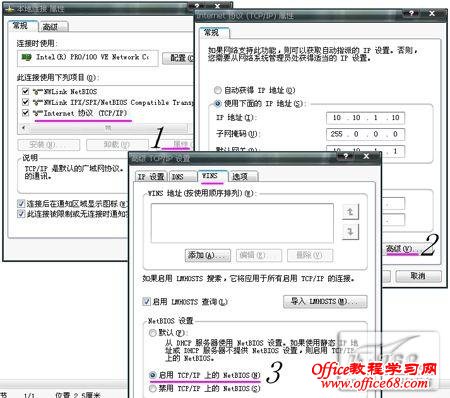Toggle 连接后在通知区域显示图标 checkbox
Viewport: 450px width, 398px height.
click(x=21, y=203)
